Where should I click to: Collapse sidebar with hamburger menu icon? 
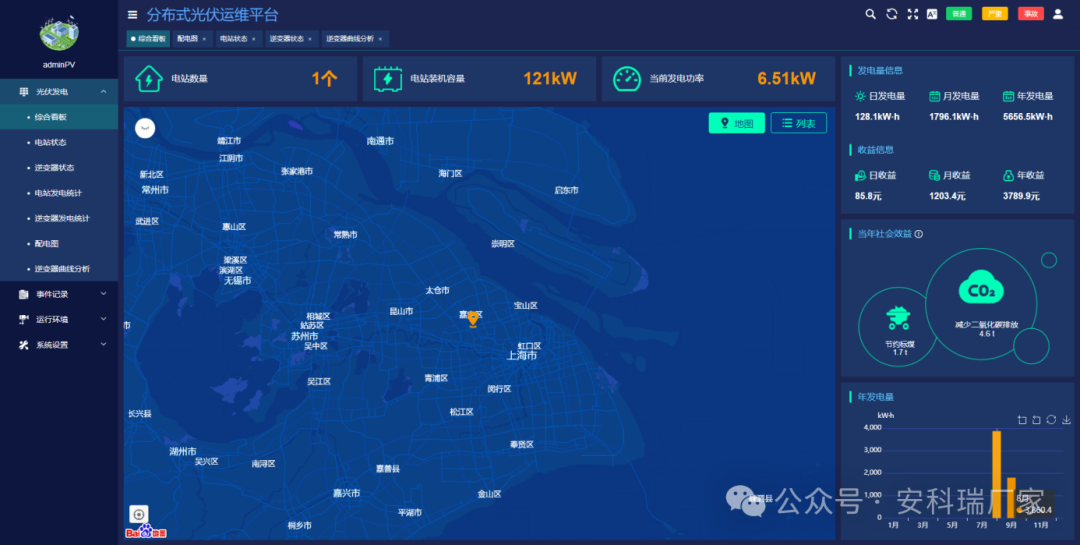133,14
